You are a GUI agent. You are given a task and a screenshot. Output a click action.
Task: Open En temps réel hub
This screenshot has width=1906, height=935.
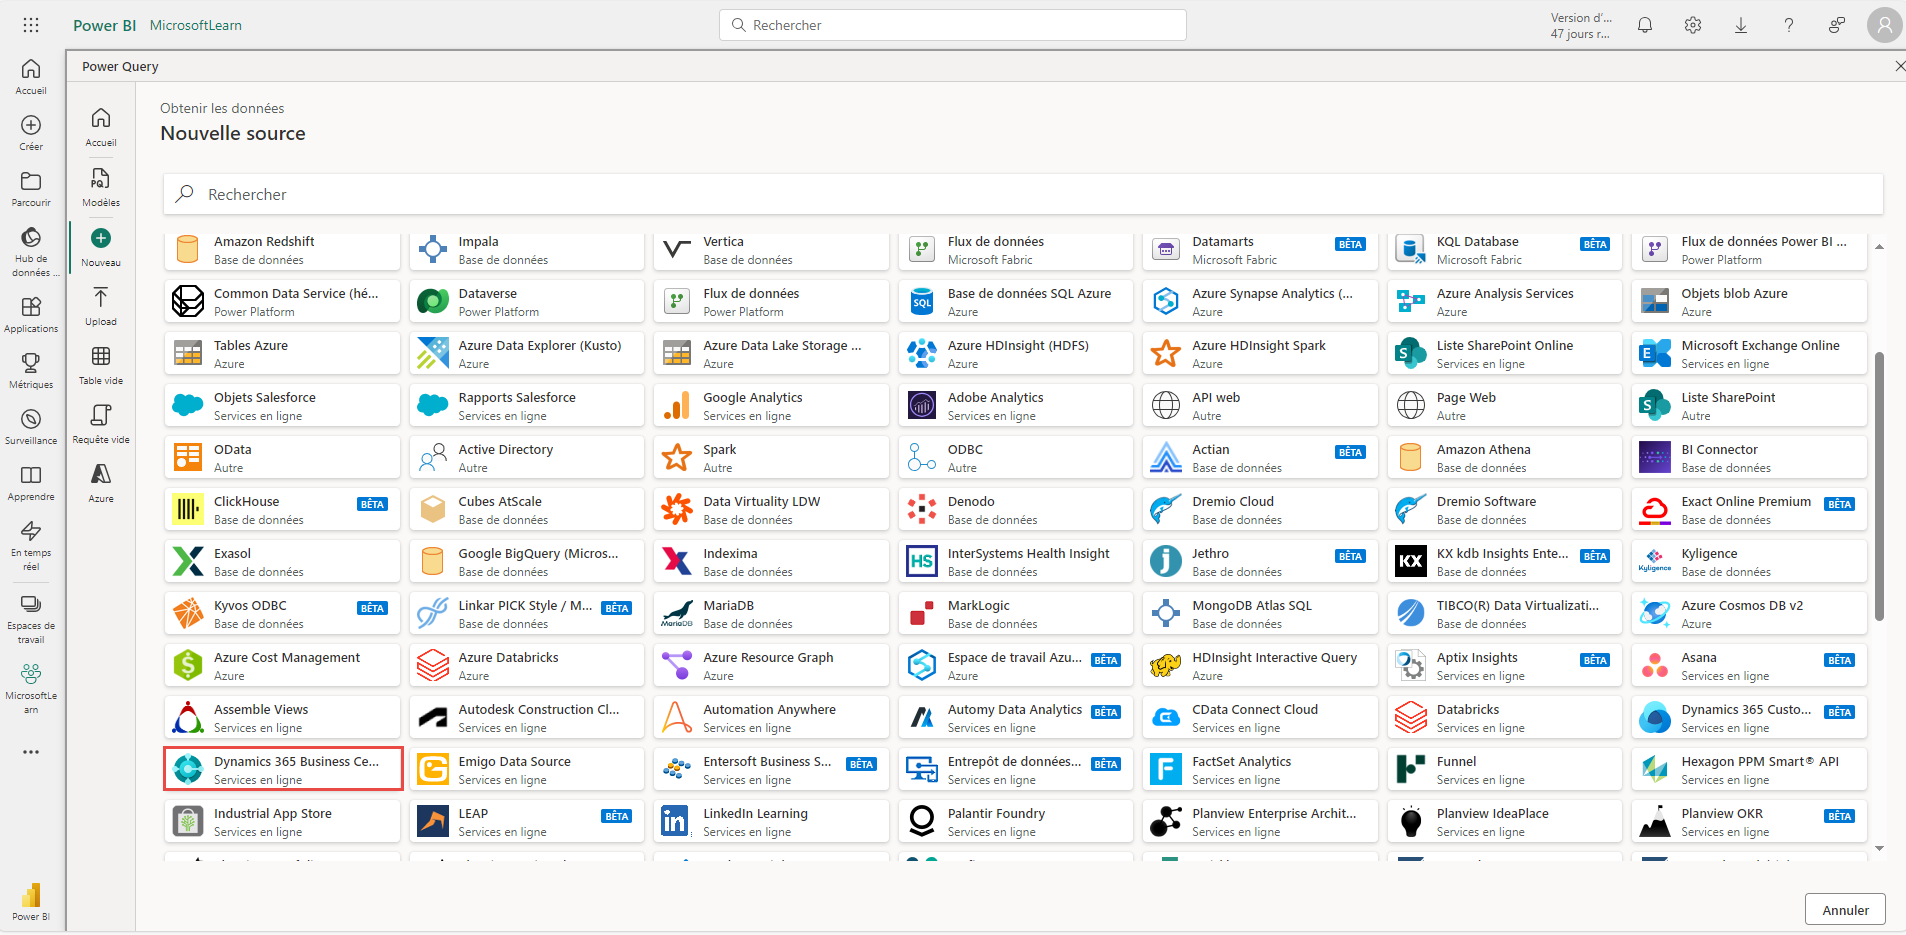[x=31, y=546]
